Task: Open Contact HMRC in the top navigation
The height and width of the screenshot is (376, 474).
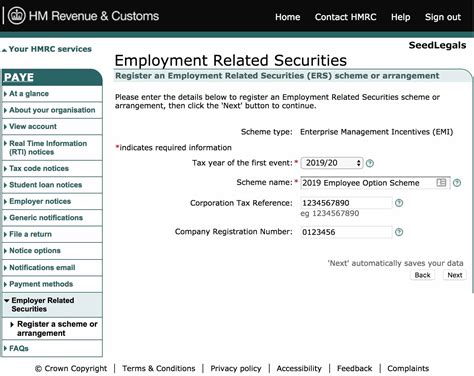Action: pyautogui.click(x=345, y=17)
